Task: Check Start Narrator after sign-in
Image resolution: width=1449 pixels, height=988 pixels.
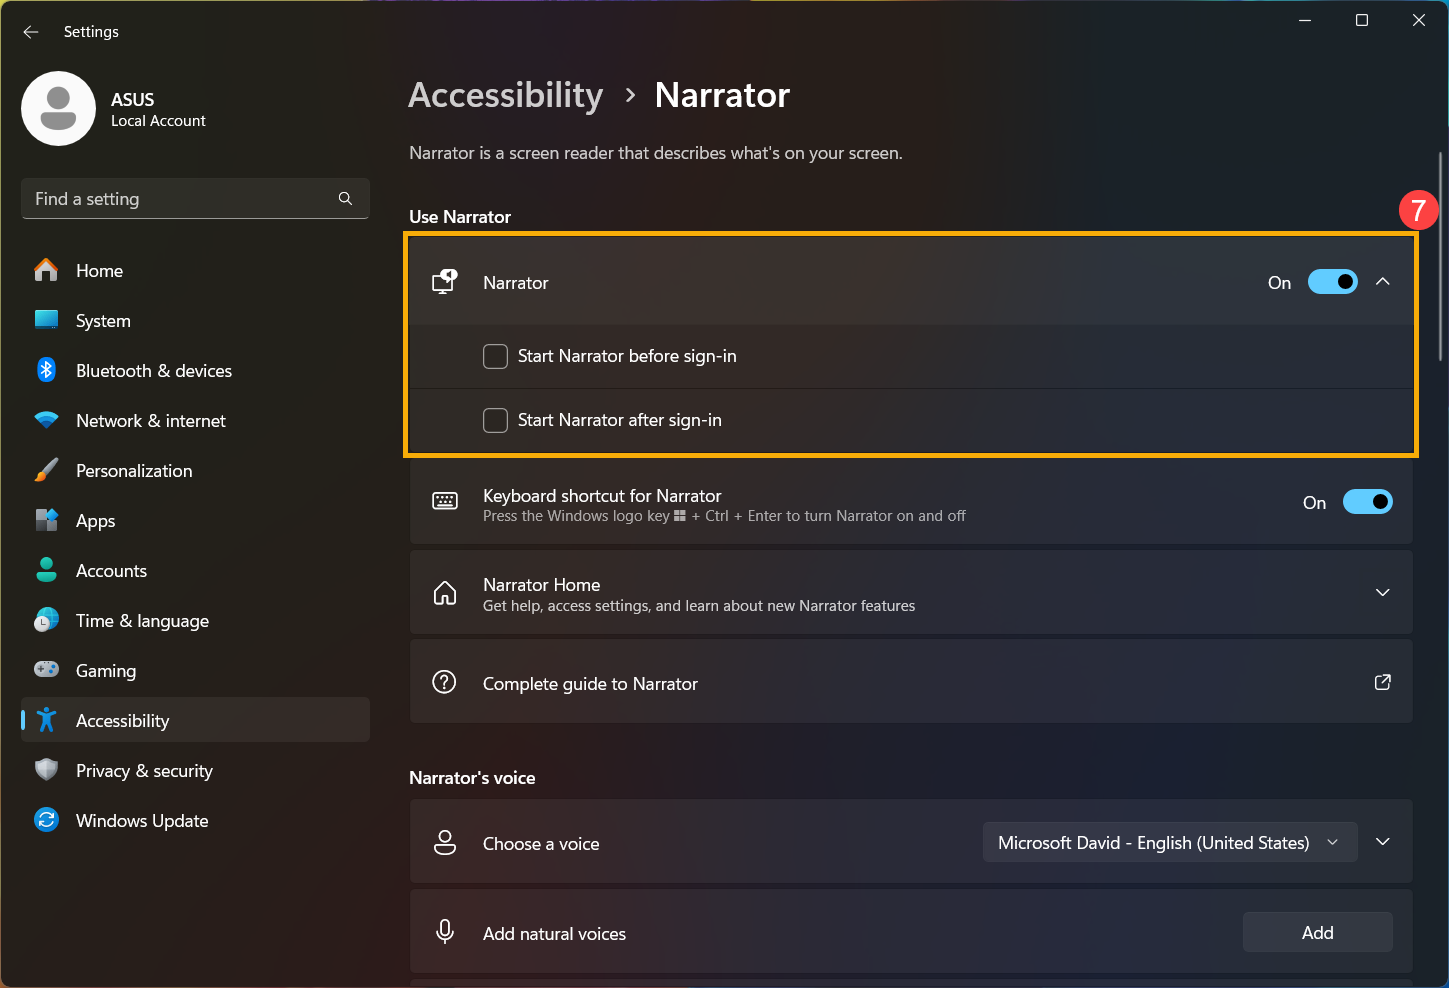Action: (495, 420)
